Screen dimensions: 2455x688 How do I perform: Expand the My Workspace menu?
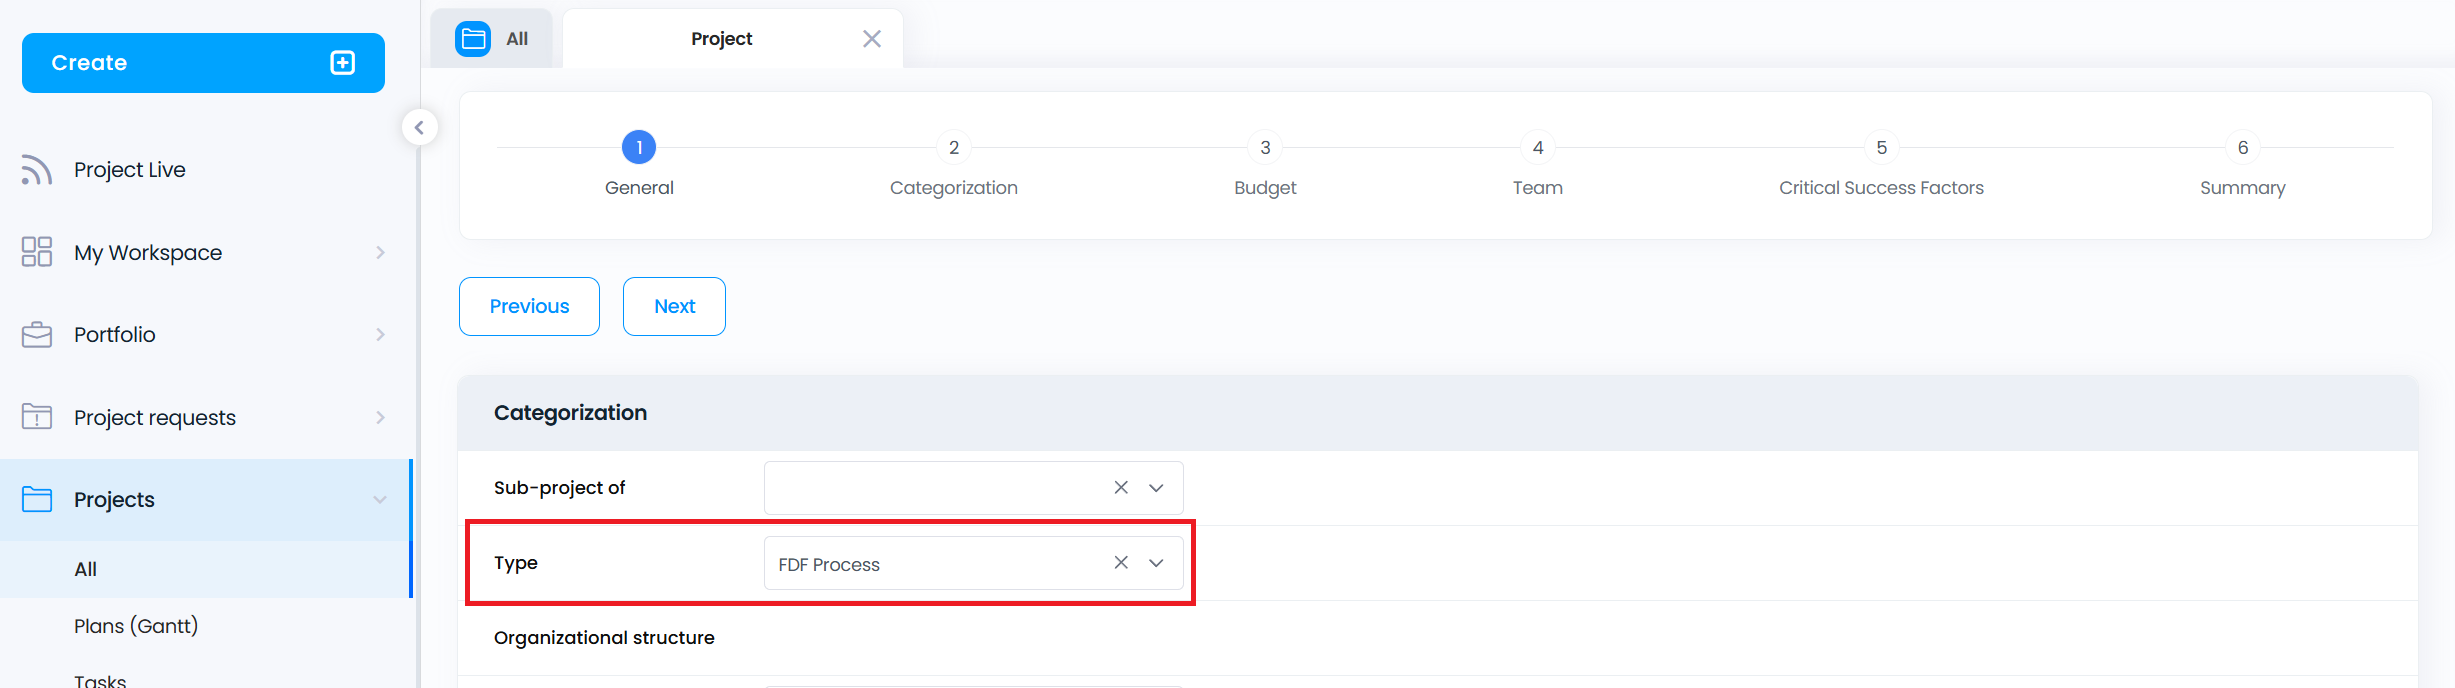tap(380, 253)
